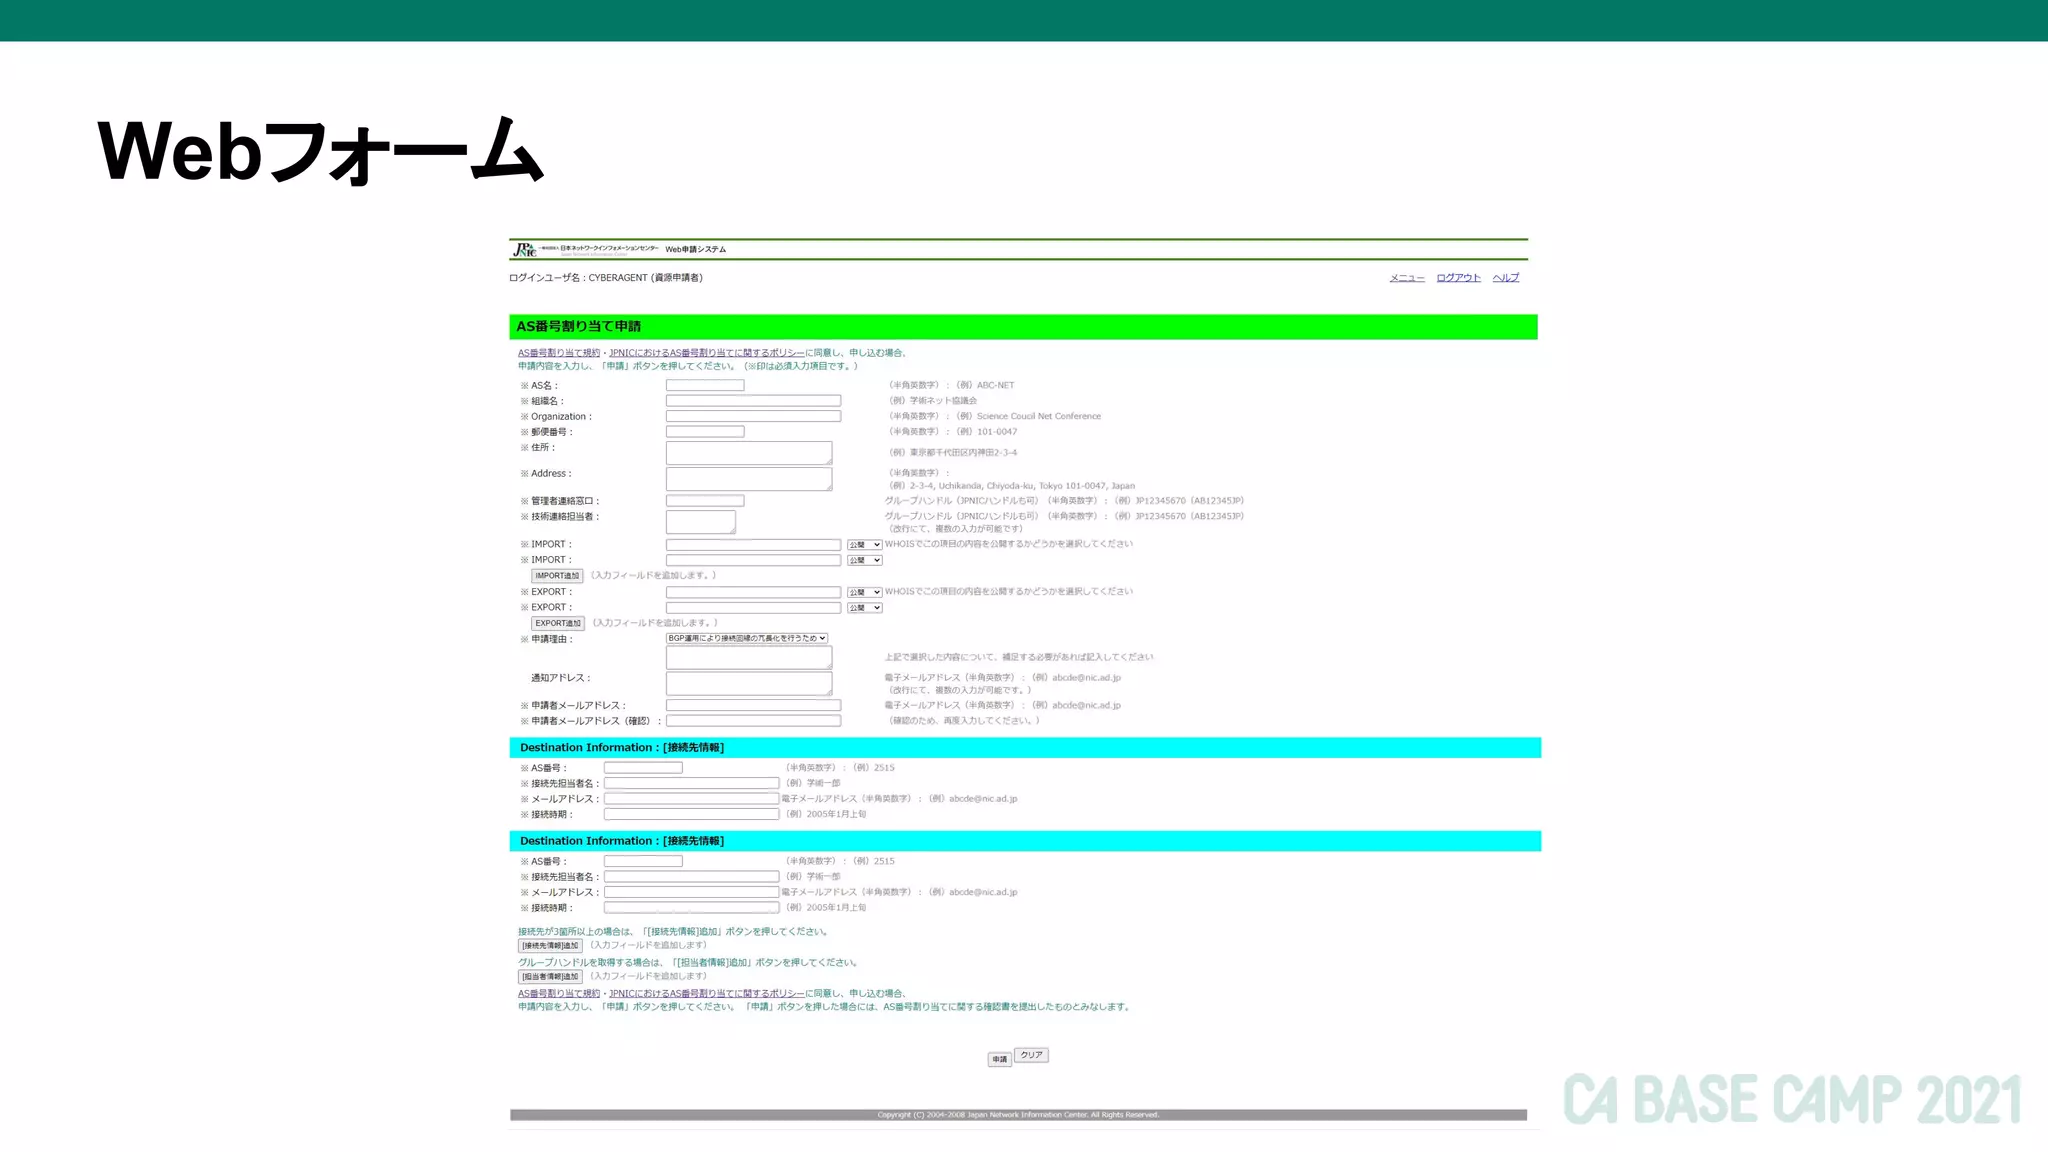The width and height of the screenshot is (2048, 1152).
Task: Click the JPNIC logo in the header
Action: point(525,249)
